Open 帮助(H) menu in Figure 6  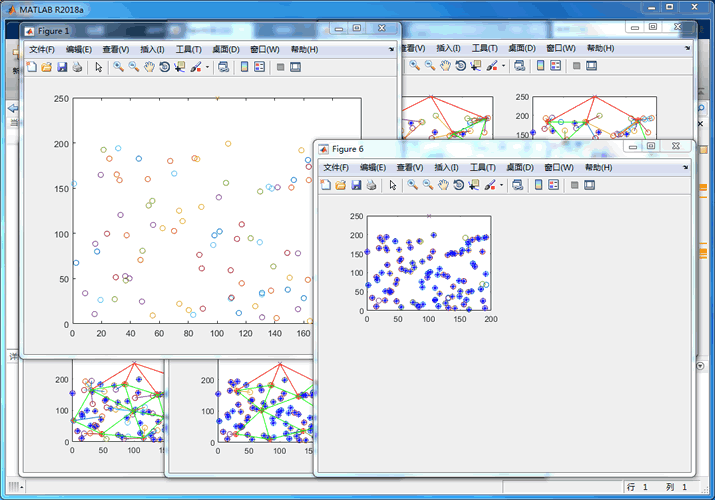pos(598,167)
